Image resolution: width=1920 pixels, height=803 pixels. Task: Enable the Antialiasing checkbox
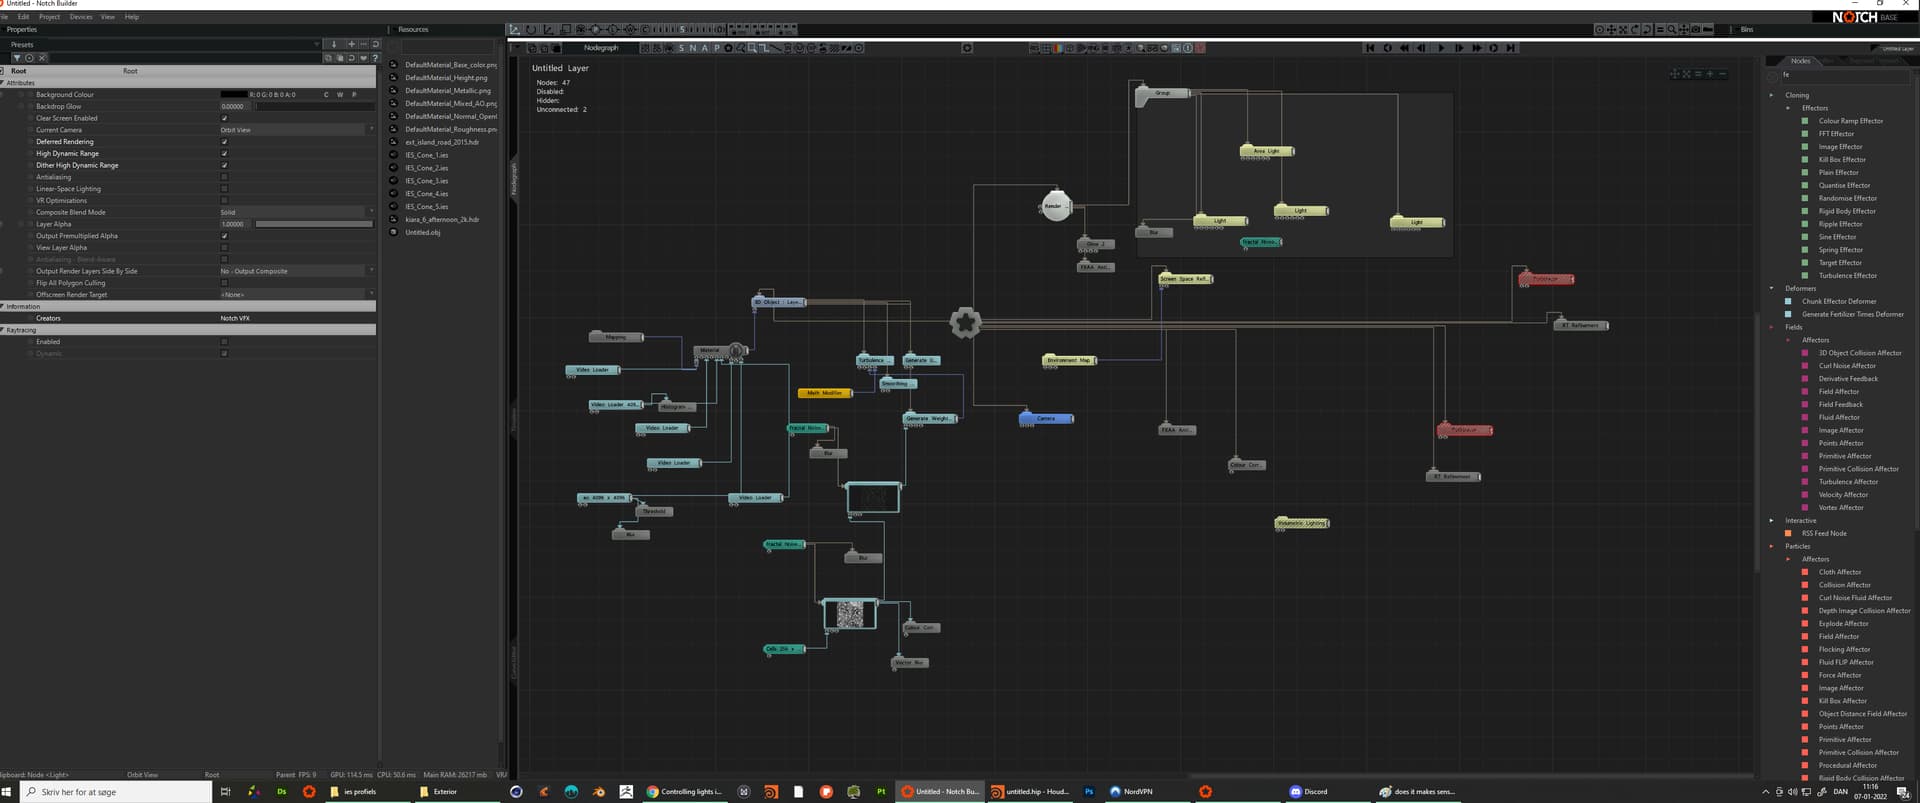pyautogui.click(x=224, y=177)
